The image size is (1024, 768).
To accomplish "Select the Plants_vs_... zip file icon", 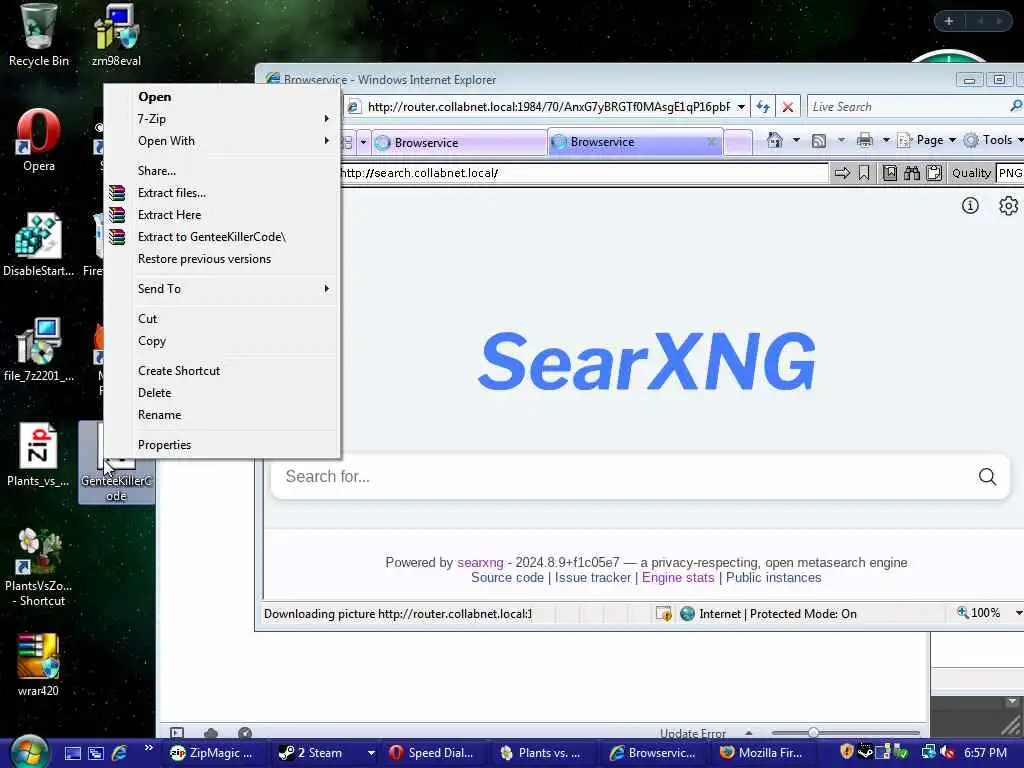I will (x=38, y=455).
